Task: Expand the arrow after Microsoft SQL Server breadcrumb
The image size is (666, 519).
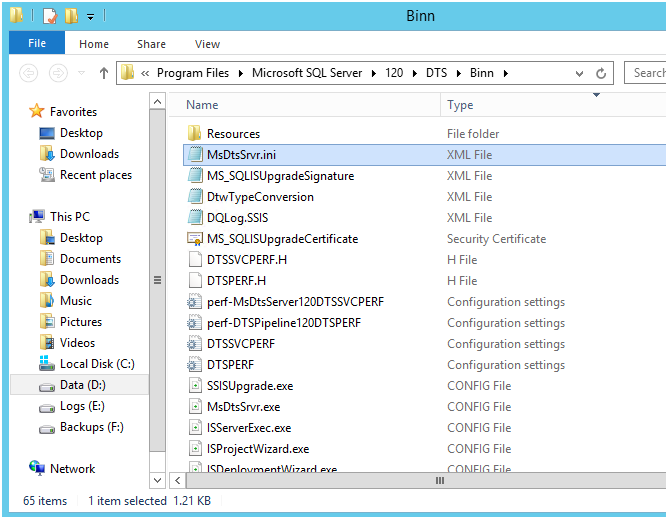Action: [374, 73]
